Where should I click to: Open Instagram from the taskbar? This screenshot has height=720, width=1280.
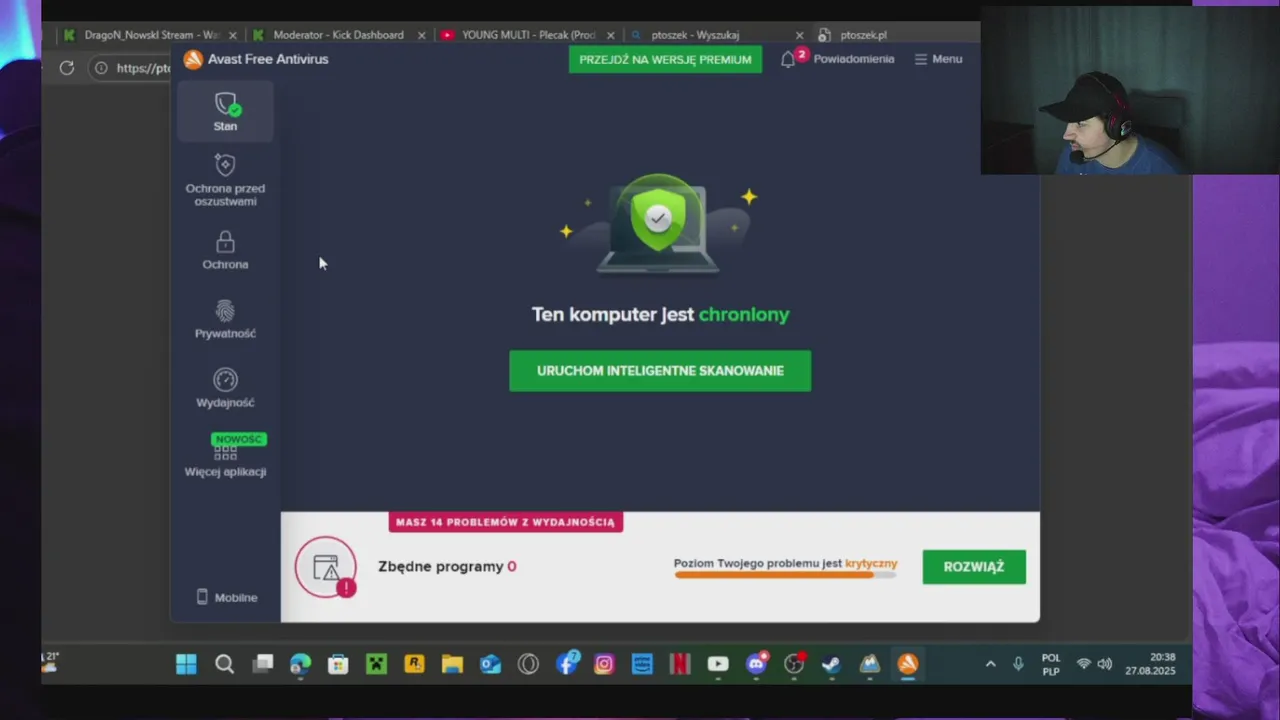point(604,664)
